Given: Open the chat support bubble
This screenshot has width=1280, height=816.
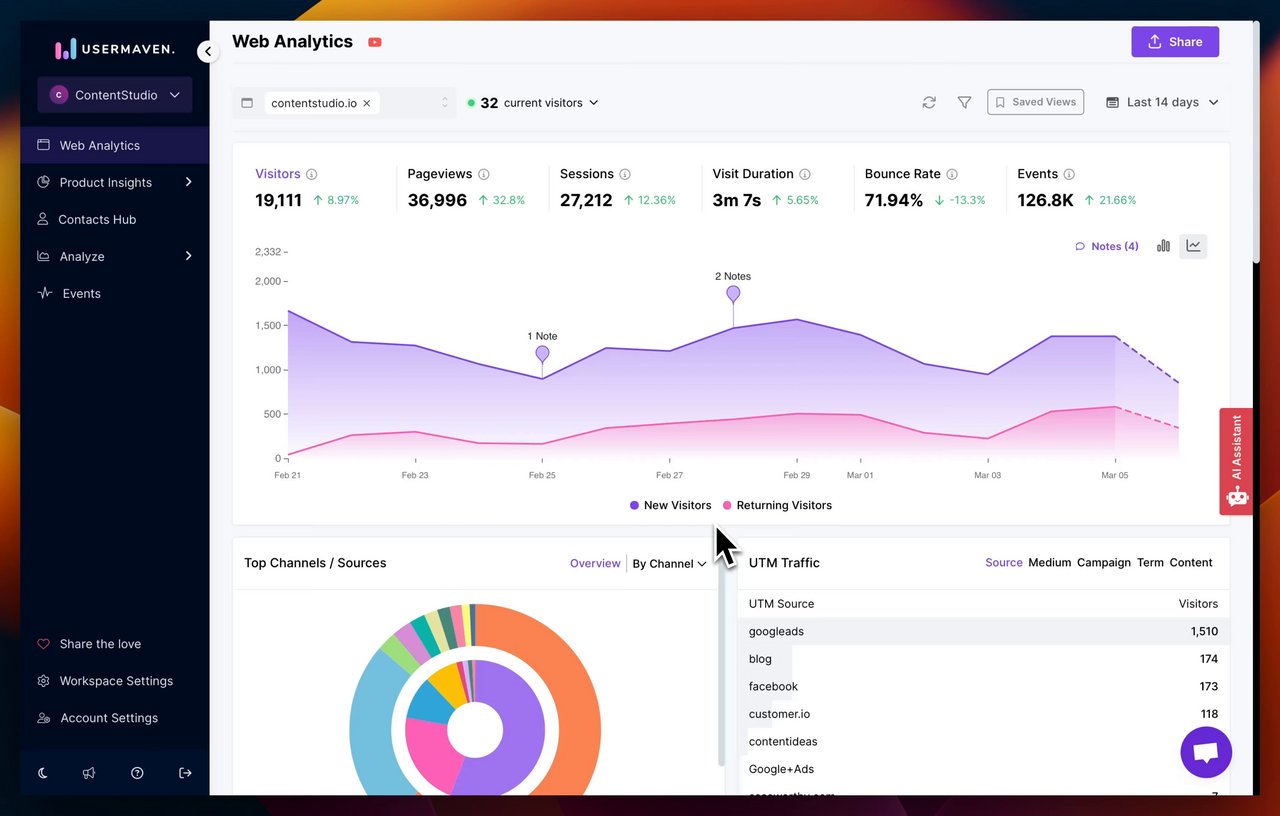Looking at the screenshot, I should click(1206, 752).
